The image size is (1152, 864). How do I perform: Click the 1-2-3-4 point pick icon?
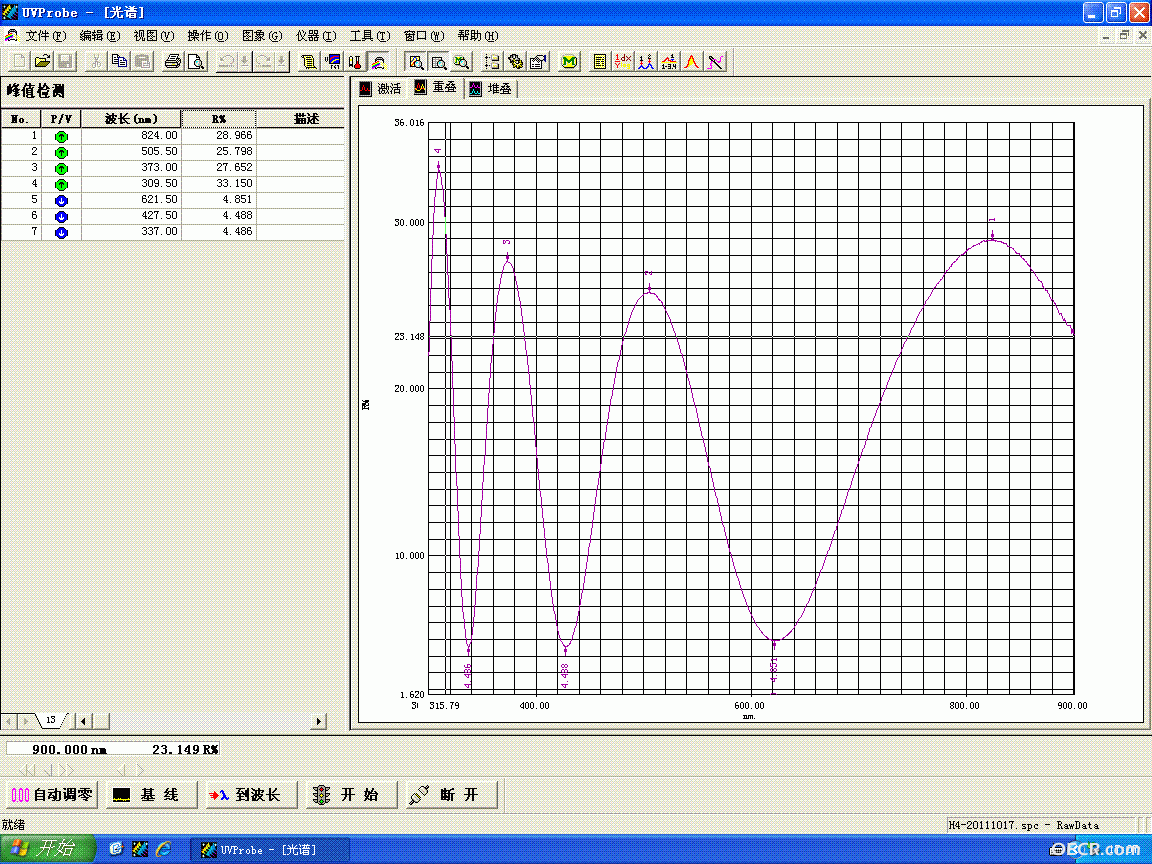(x=669, y=62)
